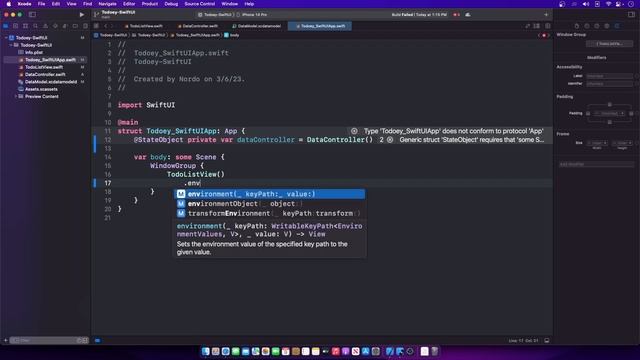Open the body symbol in the jump bar
The height and width of the screenshot is (360, 640).
(x=231, y=36)
